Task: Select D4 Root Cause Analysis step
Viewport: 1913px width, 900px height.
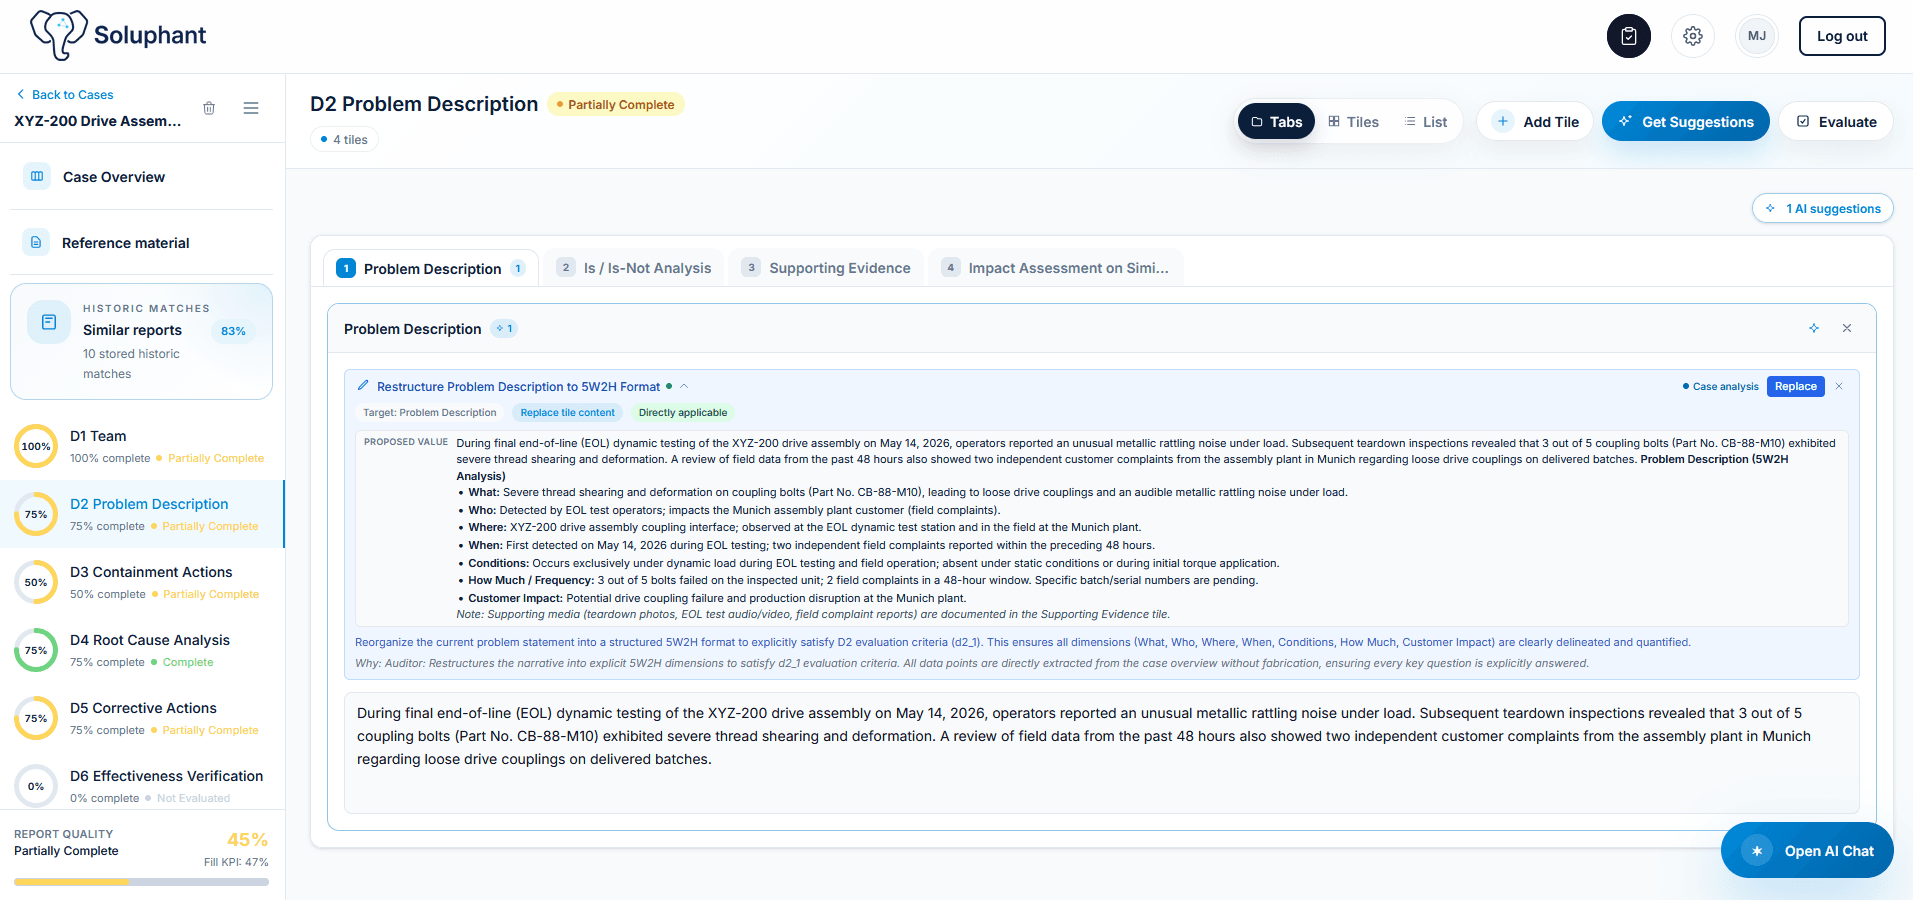Action: (142, 650)
